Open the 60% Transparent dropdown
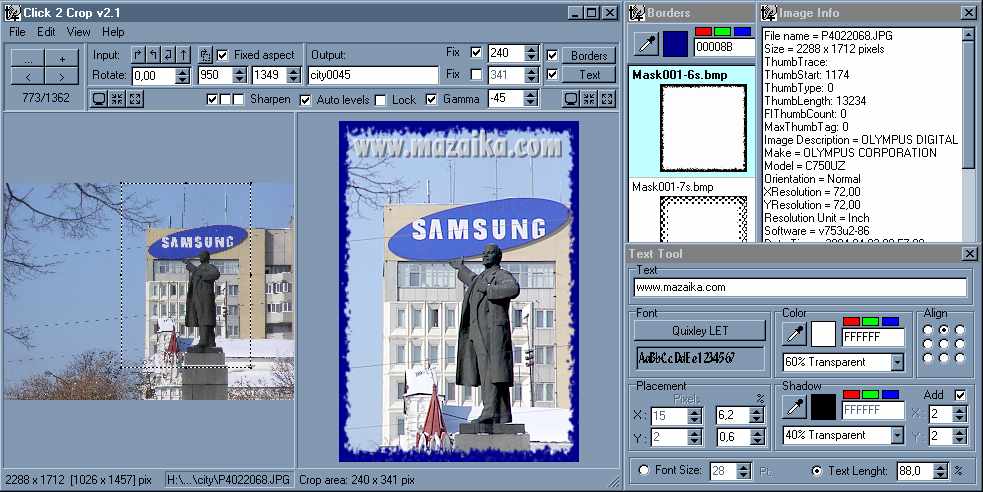This screenshot has height=492, width=983. tap(897, 362)
